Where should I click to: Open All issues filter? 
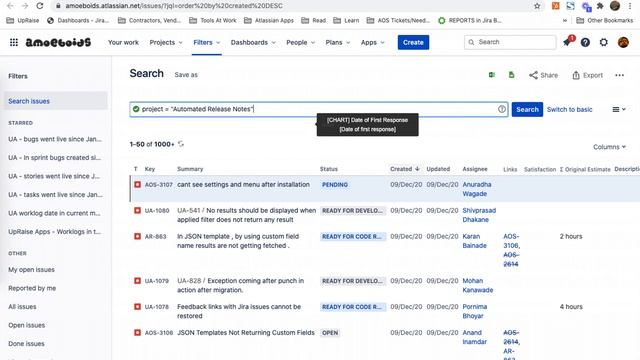(22, 307)
